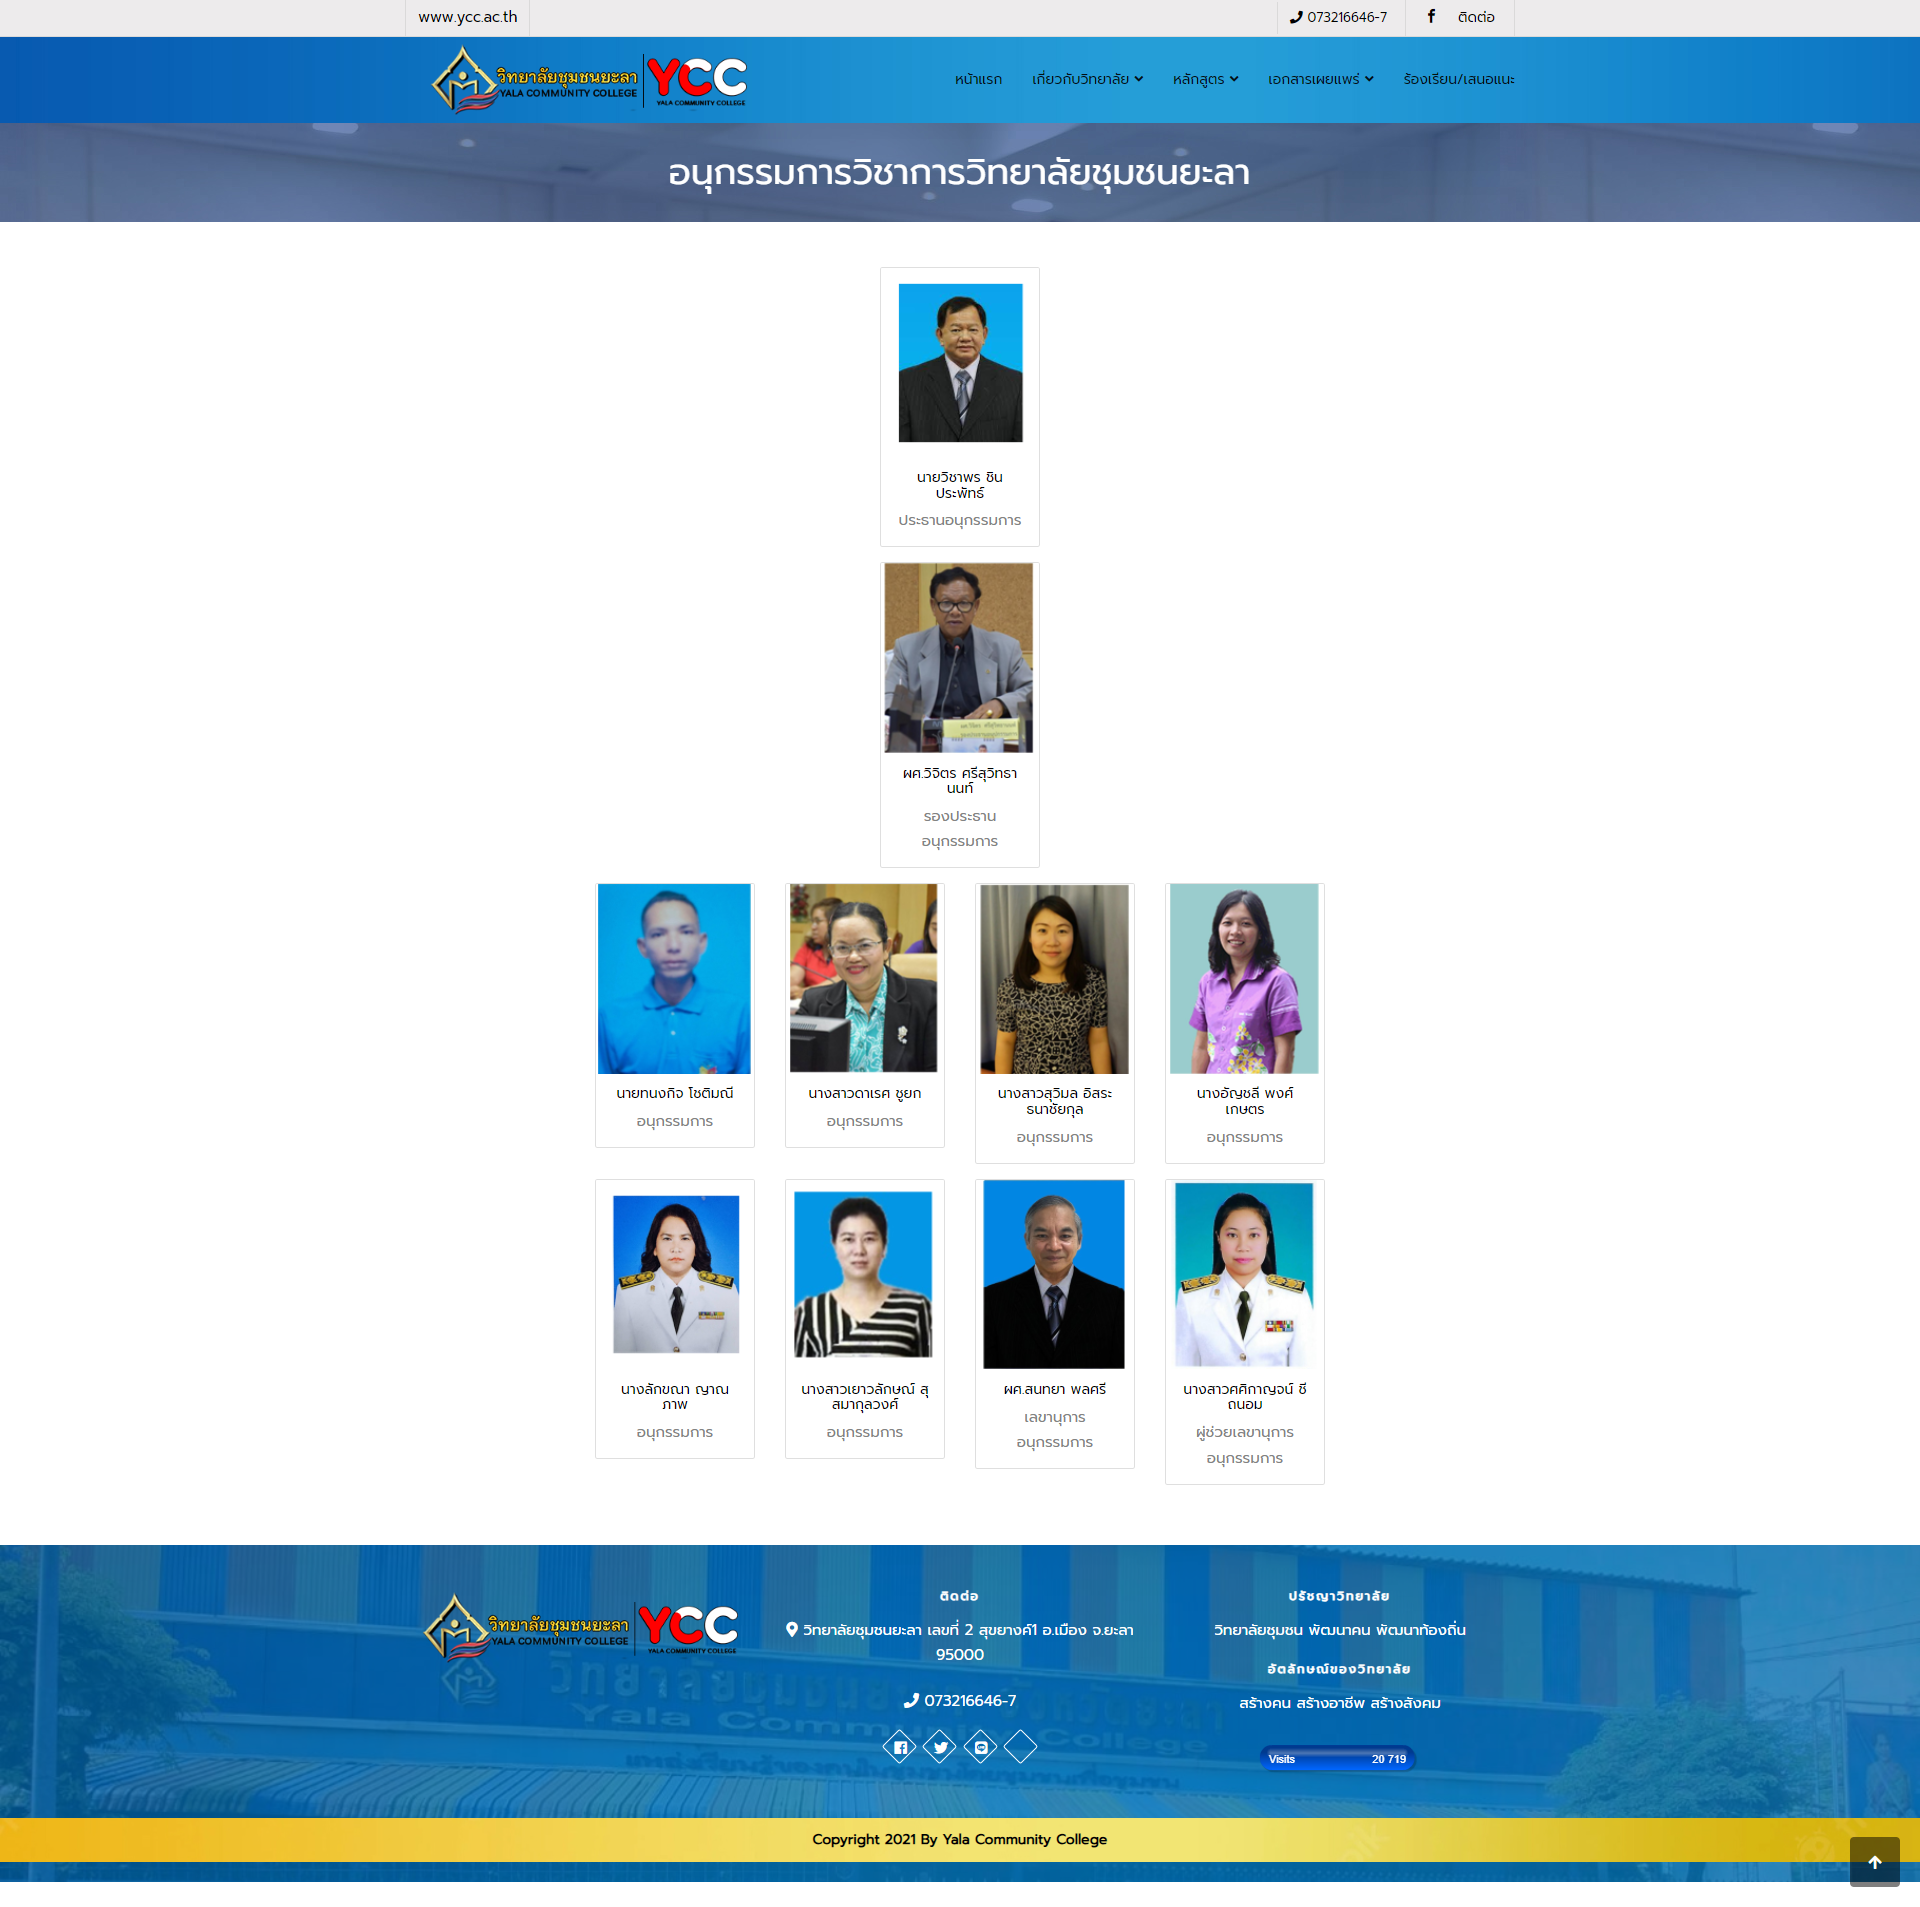Click the Twitter diamond icon in footer
The image size is (1920, 1907).
[940, 1747]
